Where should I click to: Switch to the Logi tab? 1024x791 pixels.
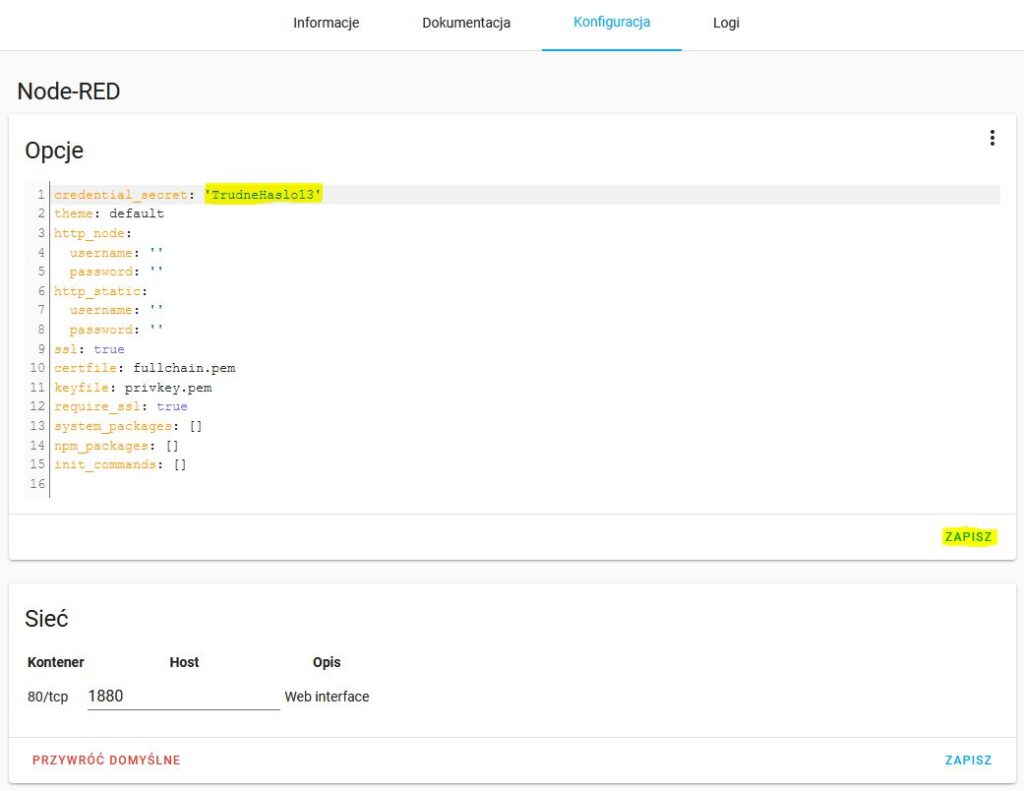[x=726, y=22]
